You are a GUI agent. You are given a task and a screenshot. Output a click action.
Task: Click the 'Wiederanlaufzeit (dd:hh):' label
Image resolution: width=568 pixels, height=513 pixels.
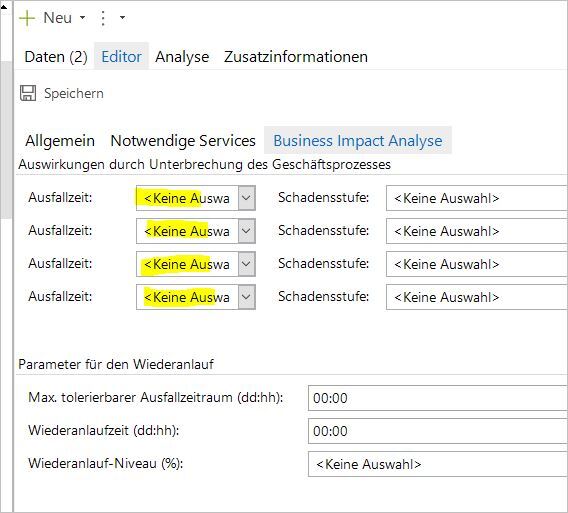click(104, 430)
